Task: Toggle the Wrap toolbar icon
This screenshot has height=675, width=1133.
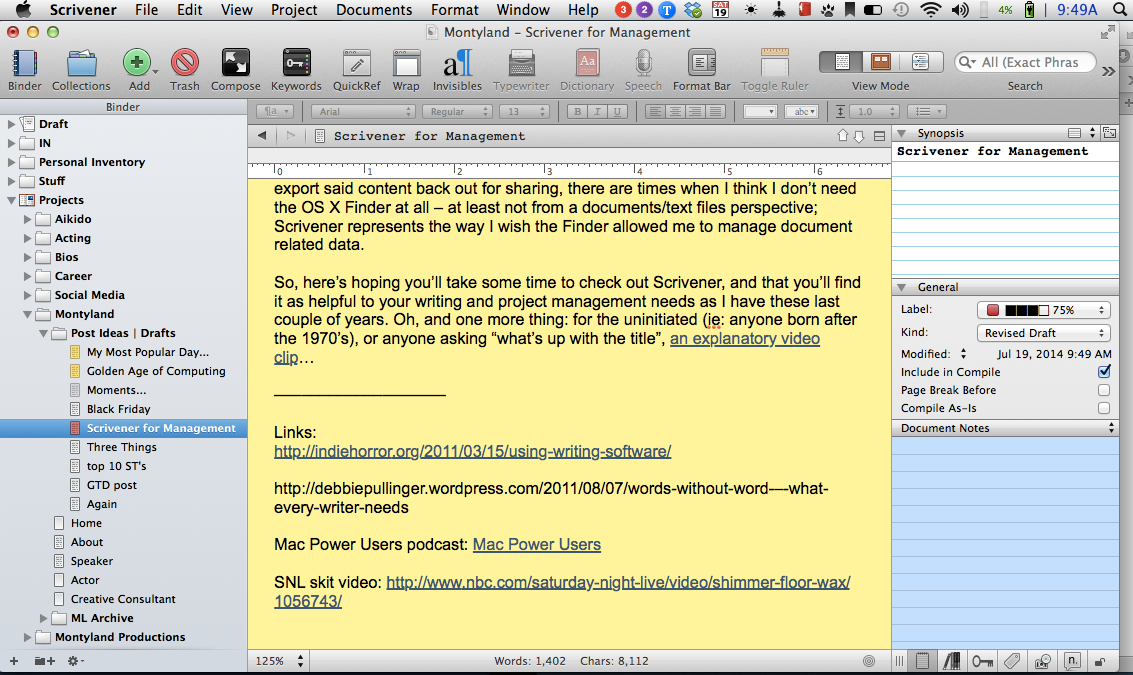Action: 406,63
